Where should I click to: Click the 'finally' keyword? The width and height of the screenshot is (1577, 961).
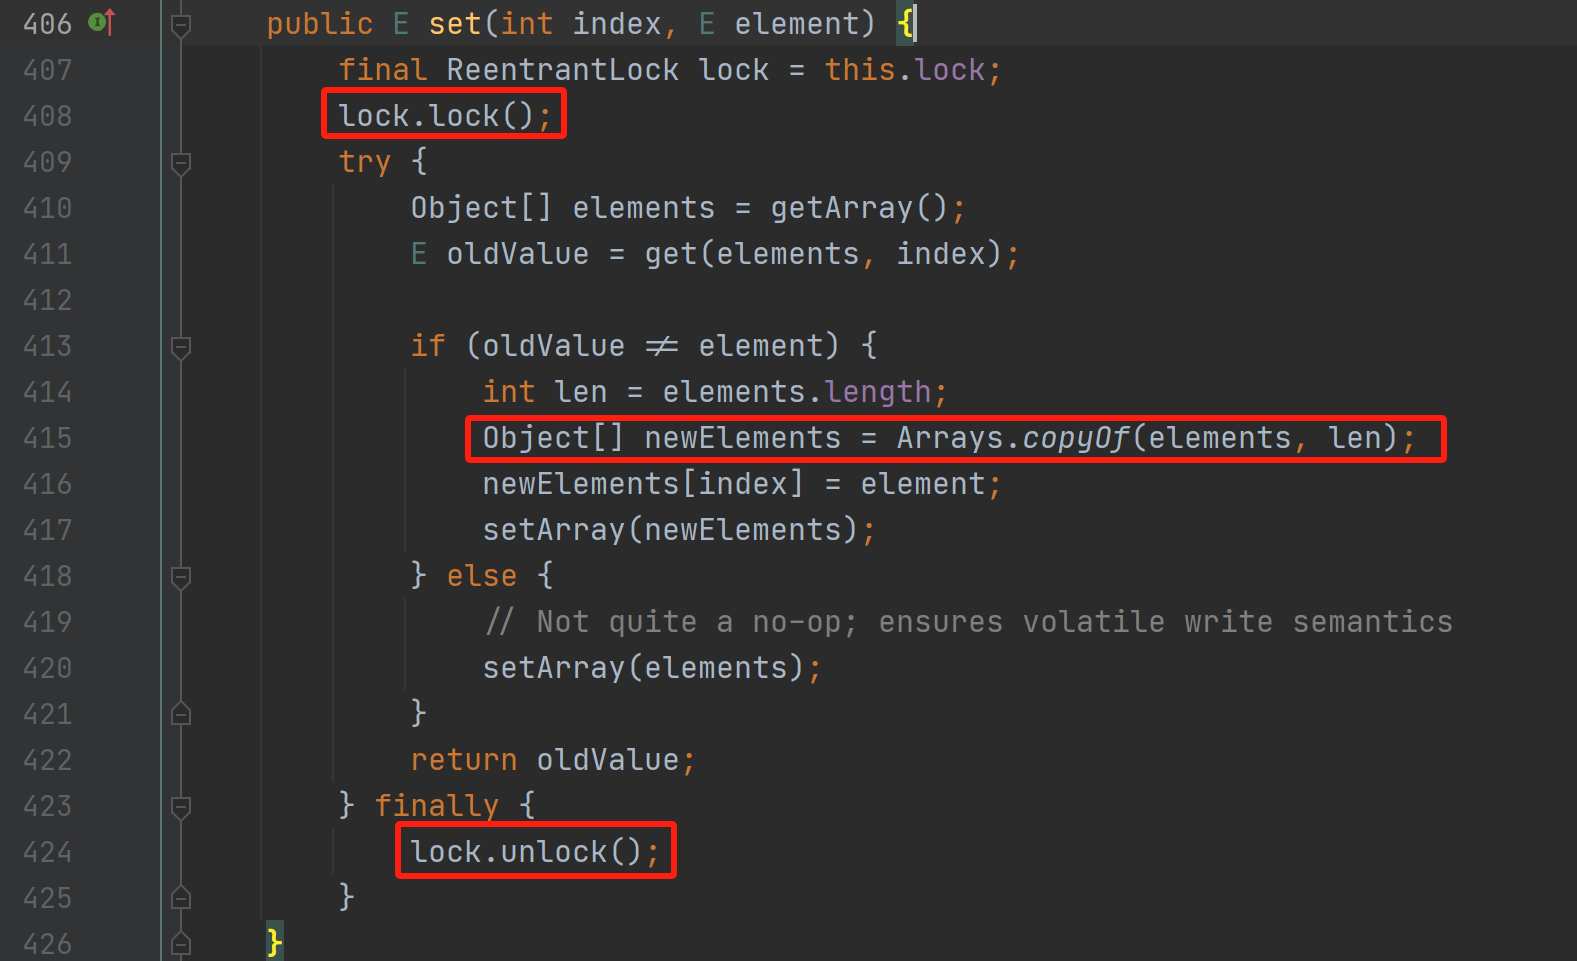[436, 806]
